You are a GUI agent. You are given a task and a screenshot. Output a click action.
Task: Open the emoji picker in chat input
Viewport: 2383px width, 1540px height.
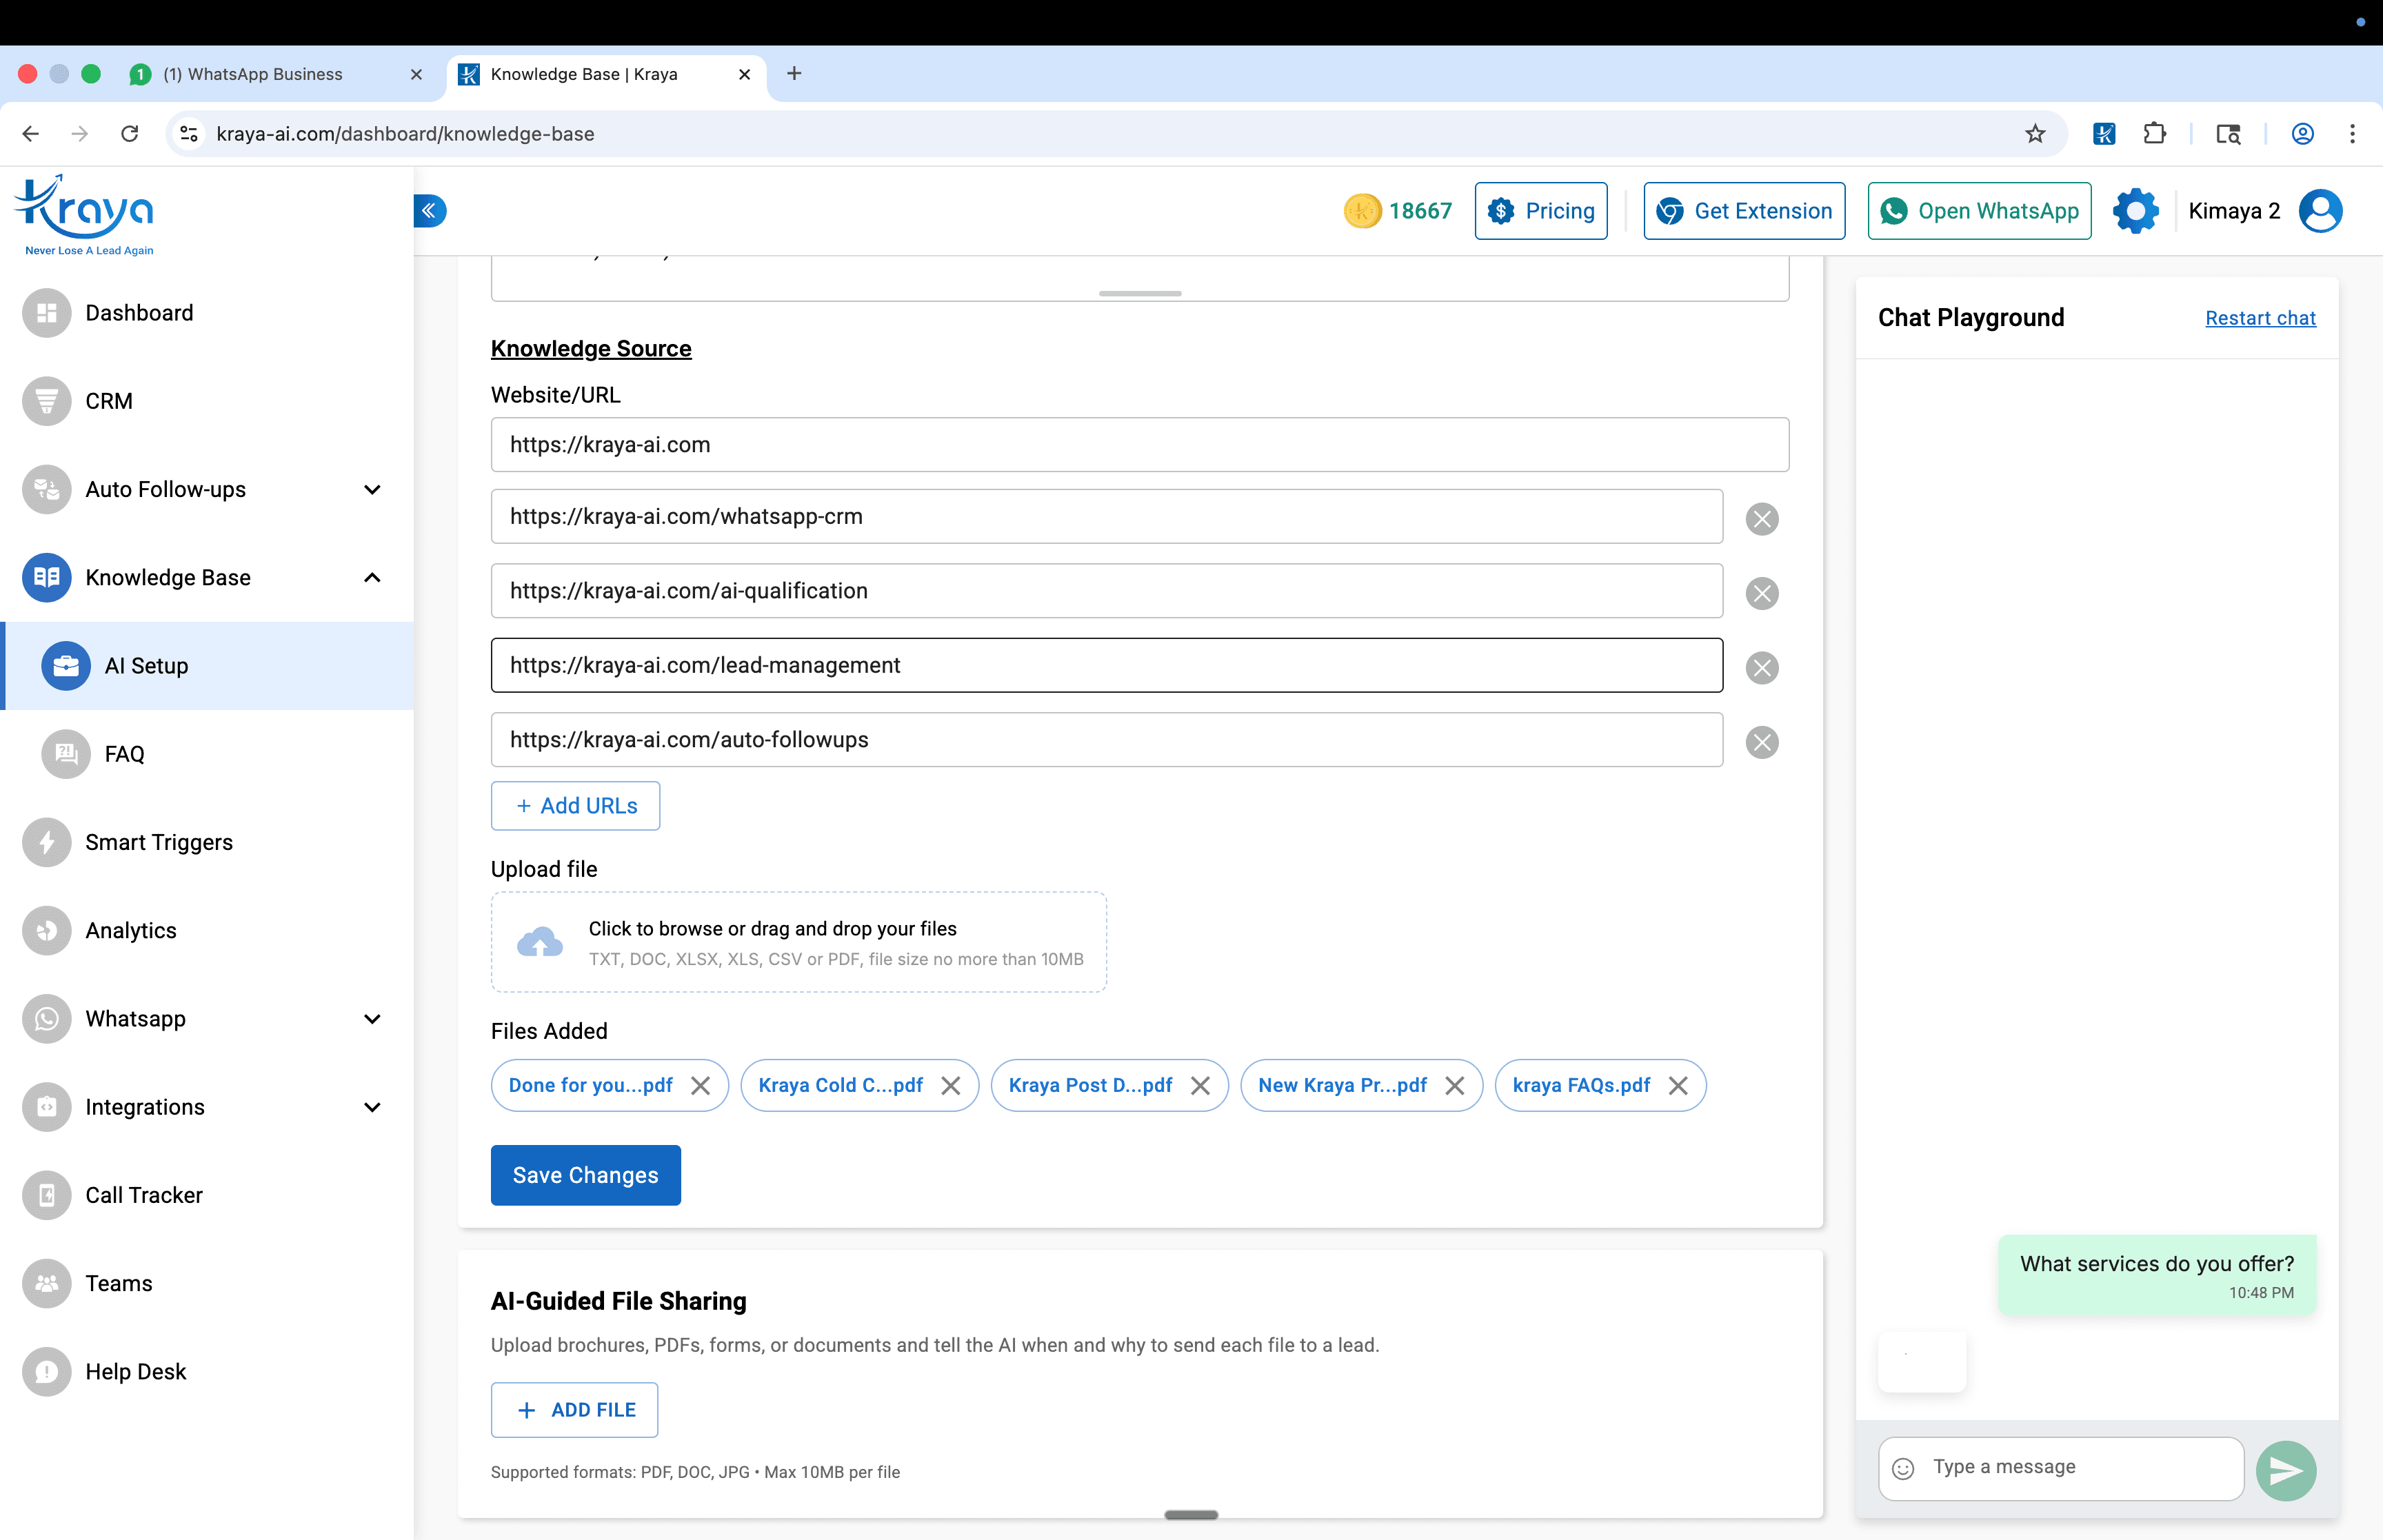pyautogui.click(x=1903, y=1468)
